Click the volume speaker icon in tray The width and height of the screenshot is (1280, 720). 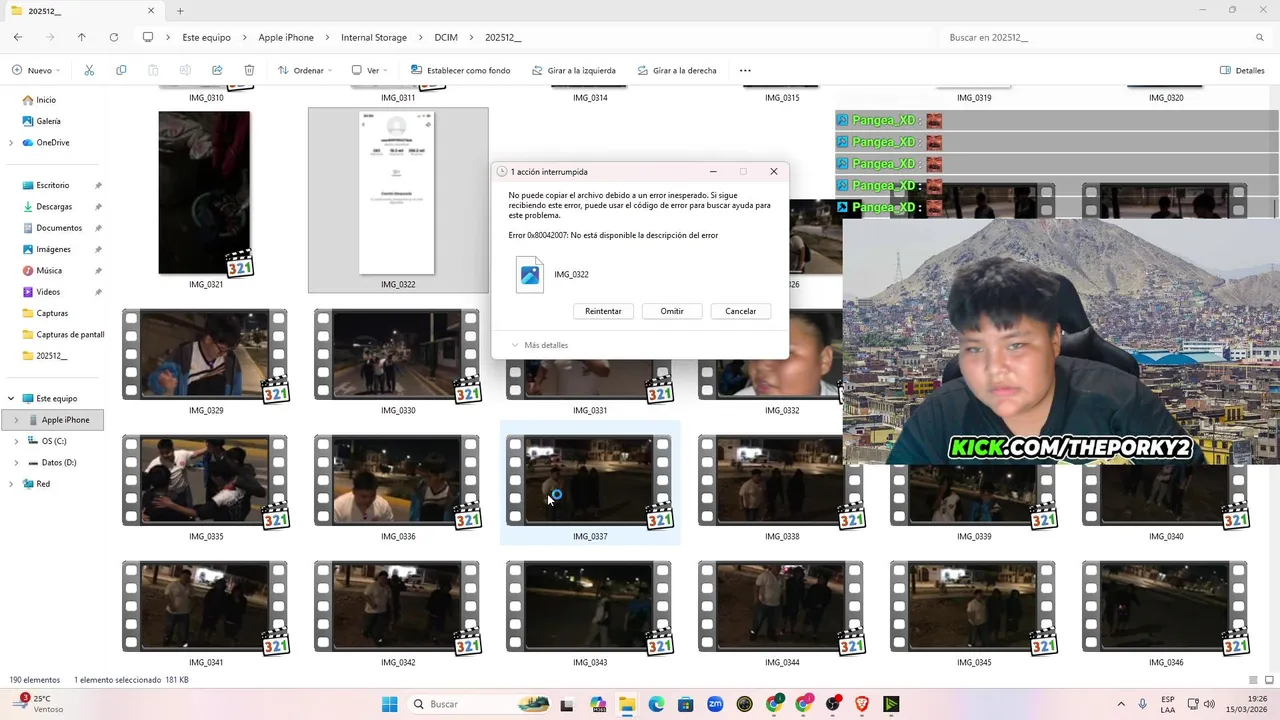pyautogui.click(x=1209, y=704)
